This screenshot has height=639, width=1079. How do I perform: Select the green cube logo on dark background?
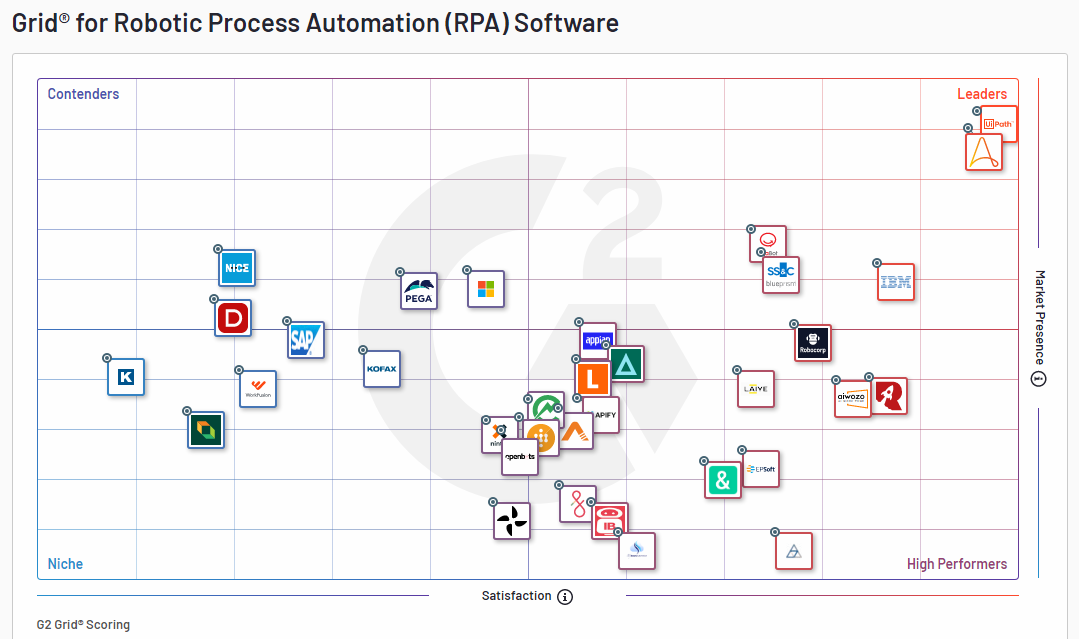(206, 430)
